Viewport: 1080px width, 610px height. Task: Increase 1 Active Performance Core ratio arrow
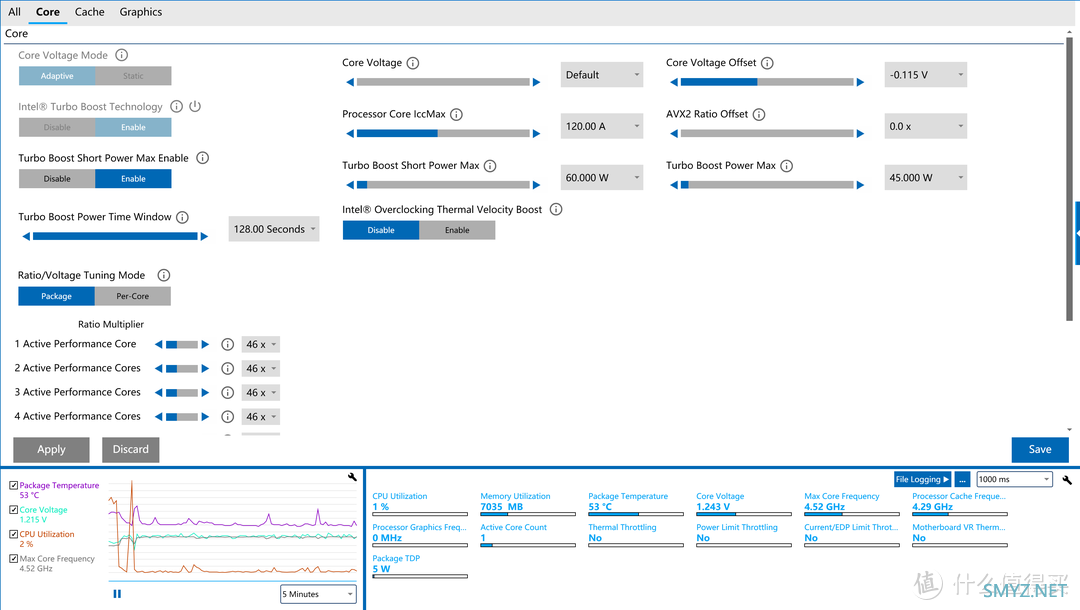[205, 344]
